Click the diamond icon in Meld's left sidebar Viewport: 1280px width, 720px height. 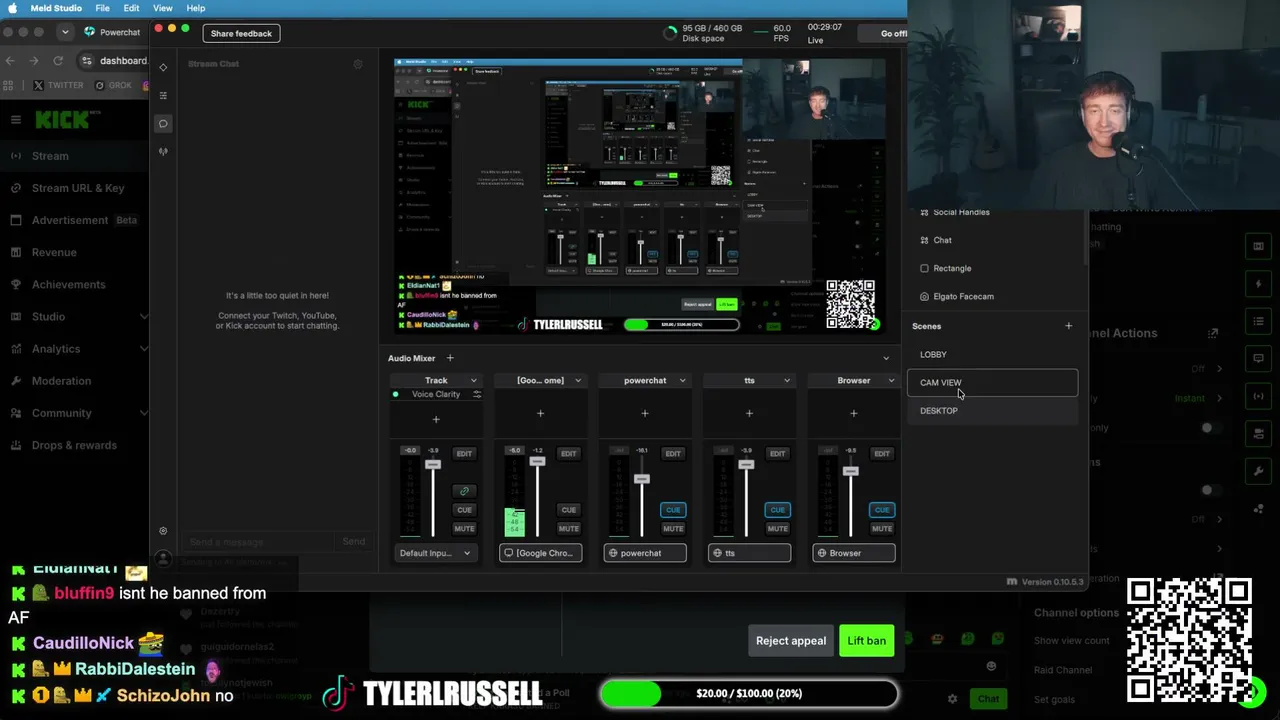point(163,67)
